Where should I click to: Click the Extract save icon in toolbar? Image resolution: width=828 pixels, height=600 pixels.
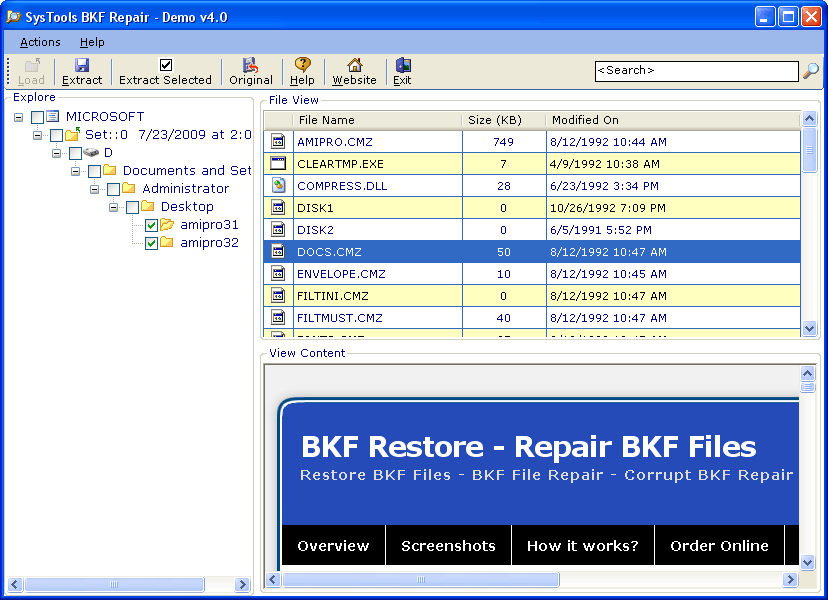(82, 65)
